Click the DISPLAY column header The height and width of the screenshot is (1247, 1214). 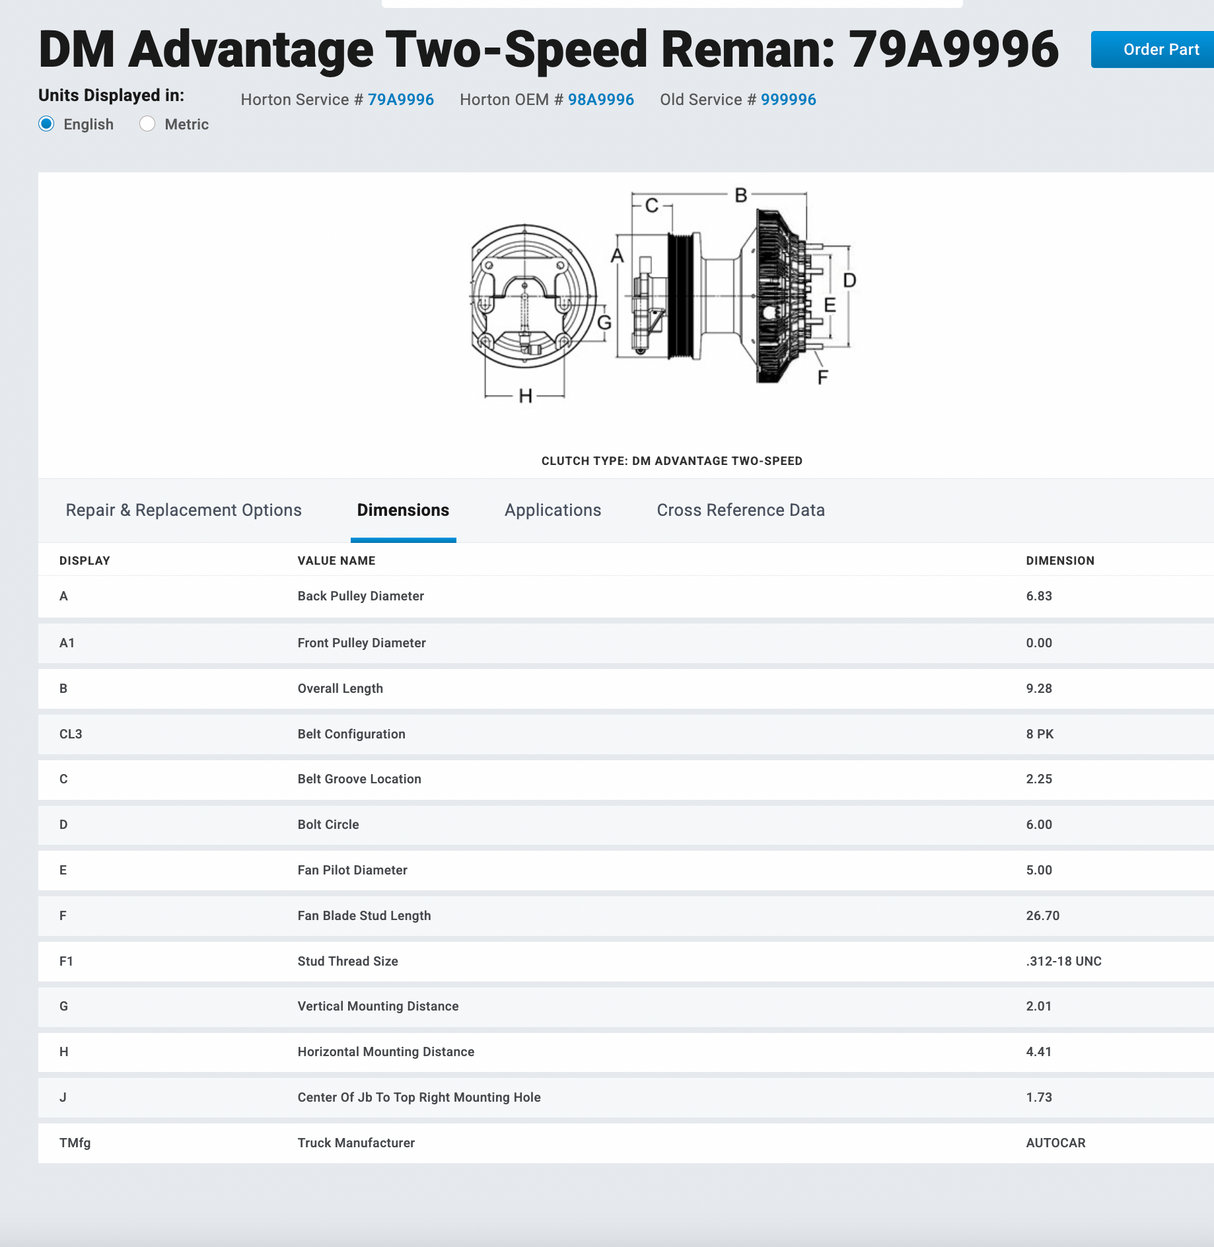coord(84,560)
